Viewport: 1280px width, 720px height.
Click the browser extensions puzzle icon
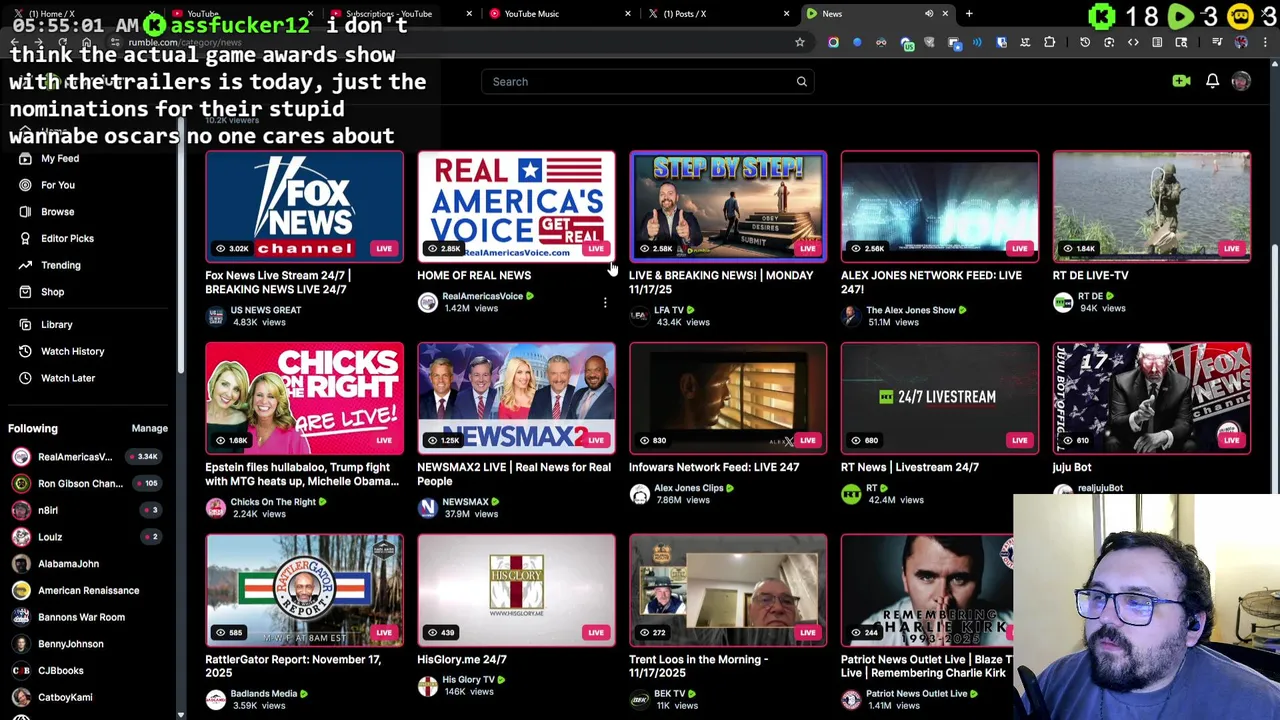click(x=1049, y=42)
